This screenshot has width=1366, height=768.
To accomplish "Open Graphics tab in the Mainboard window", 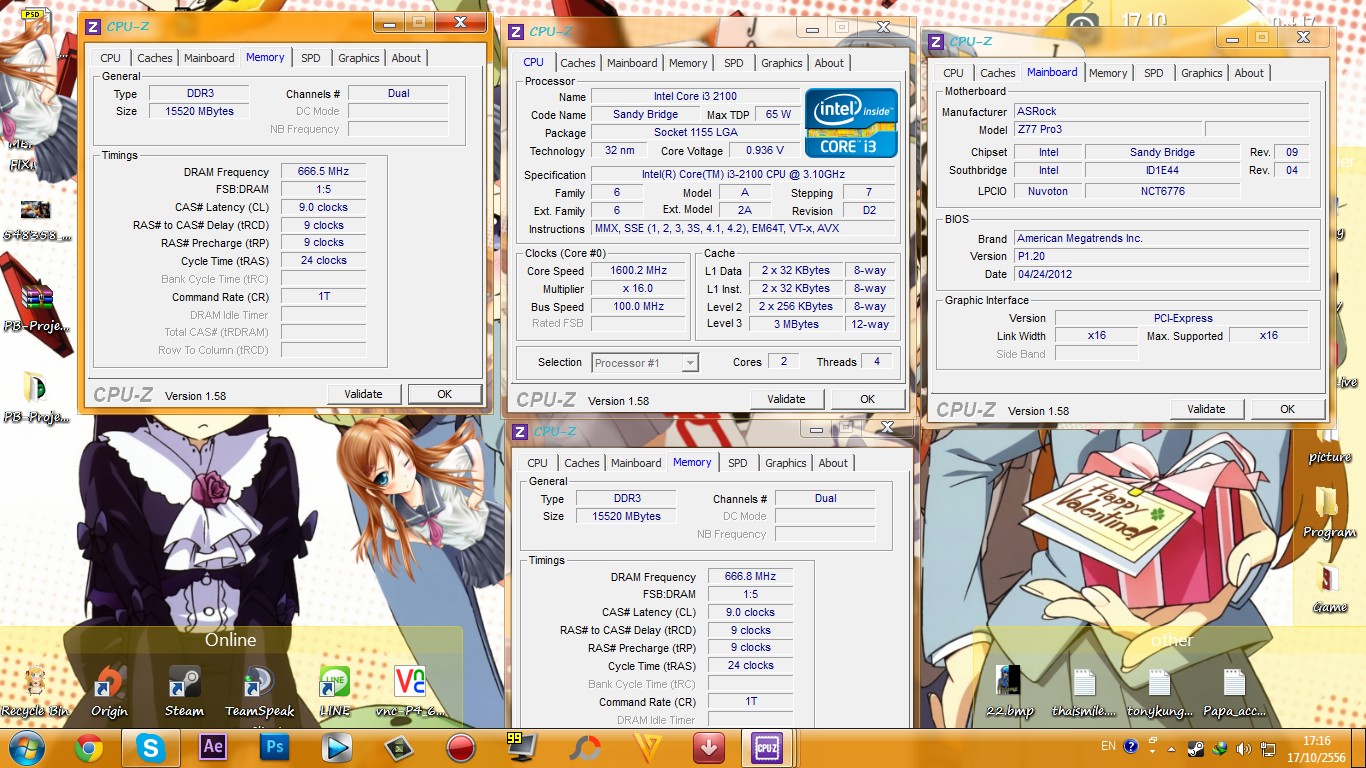I will tap(1202, 73).
